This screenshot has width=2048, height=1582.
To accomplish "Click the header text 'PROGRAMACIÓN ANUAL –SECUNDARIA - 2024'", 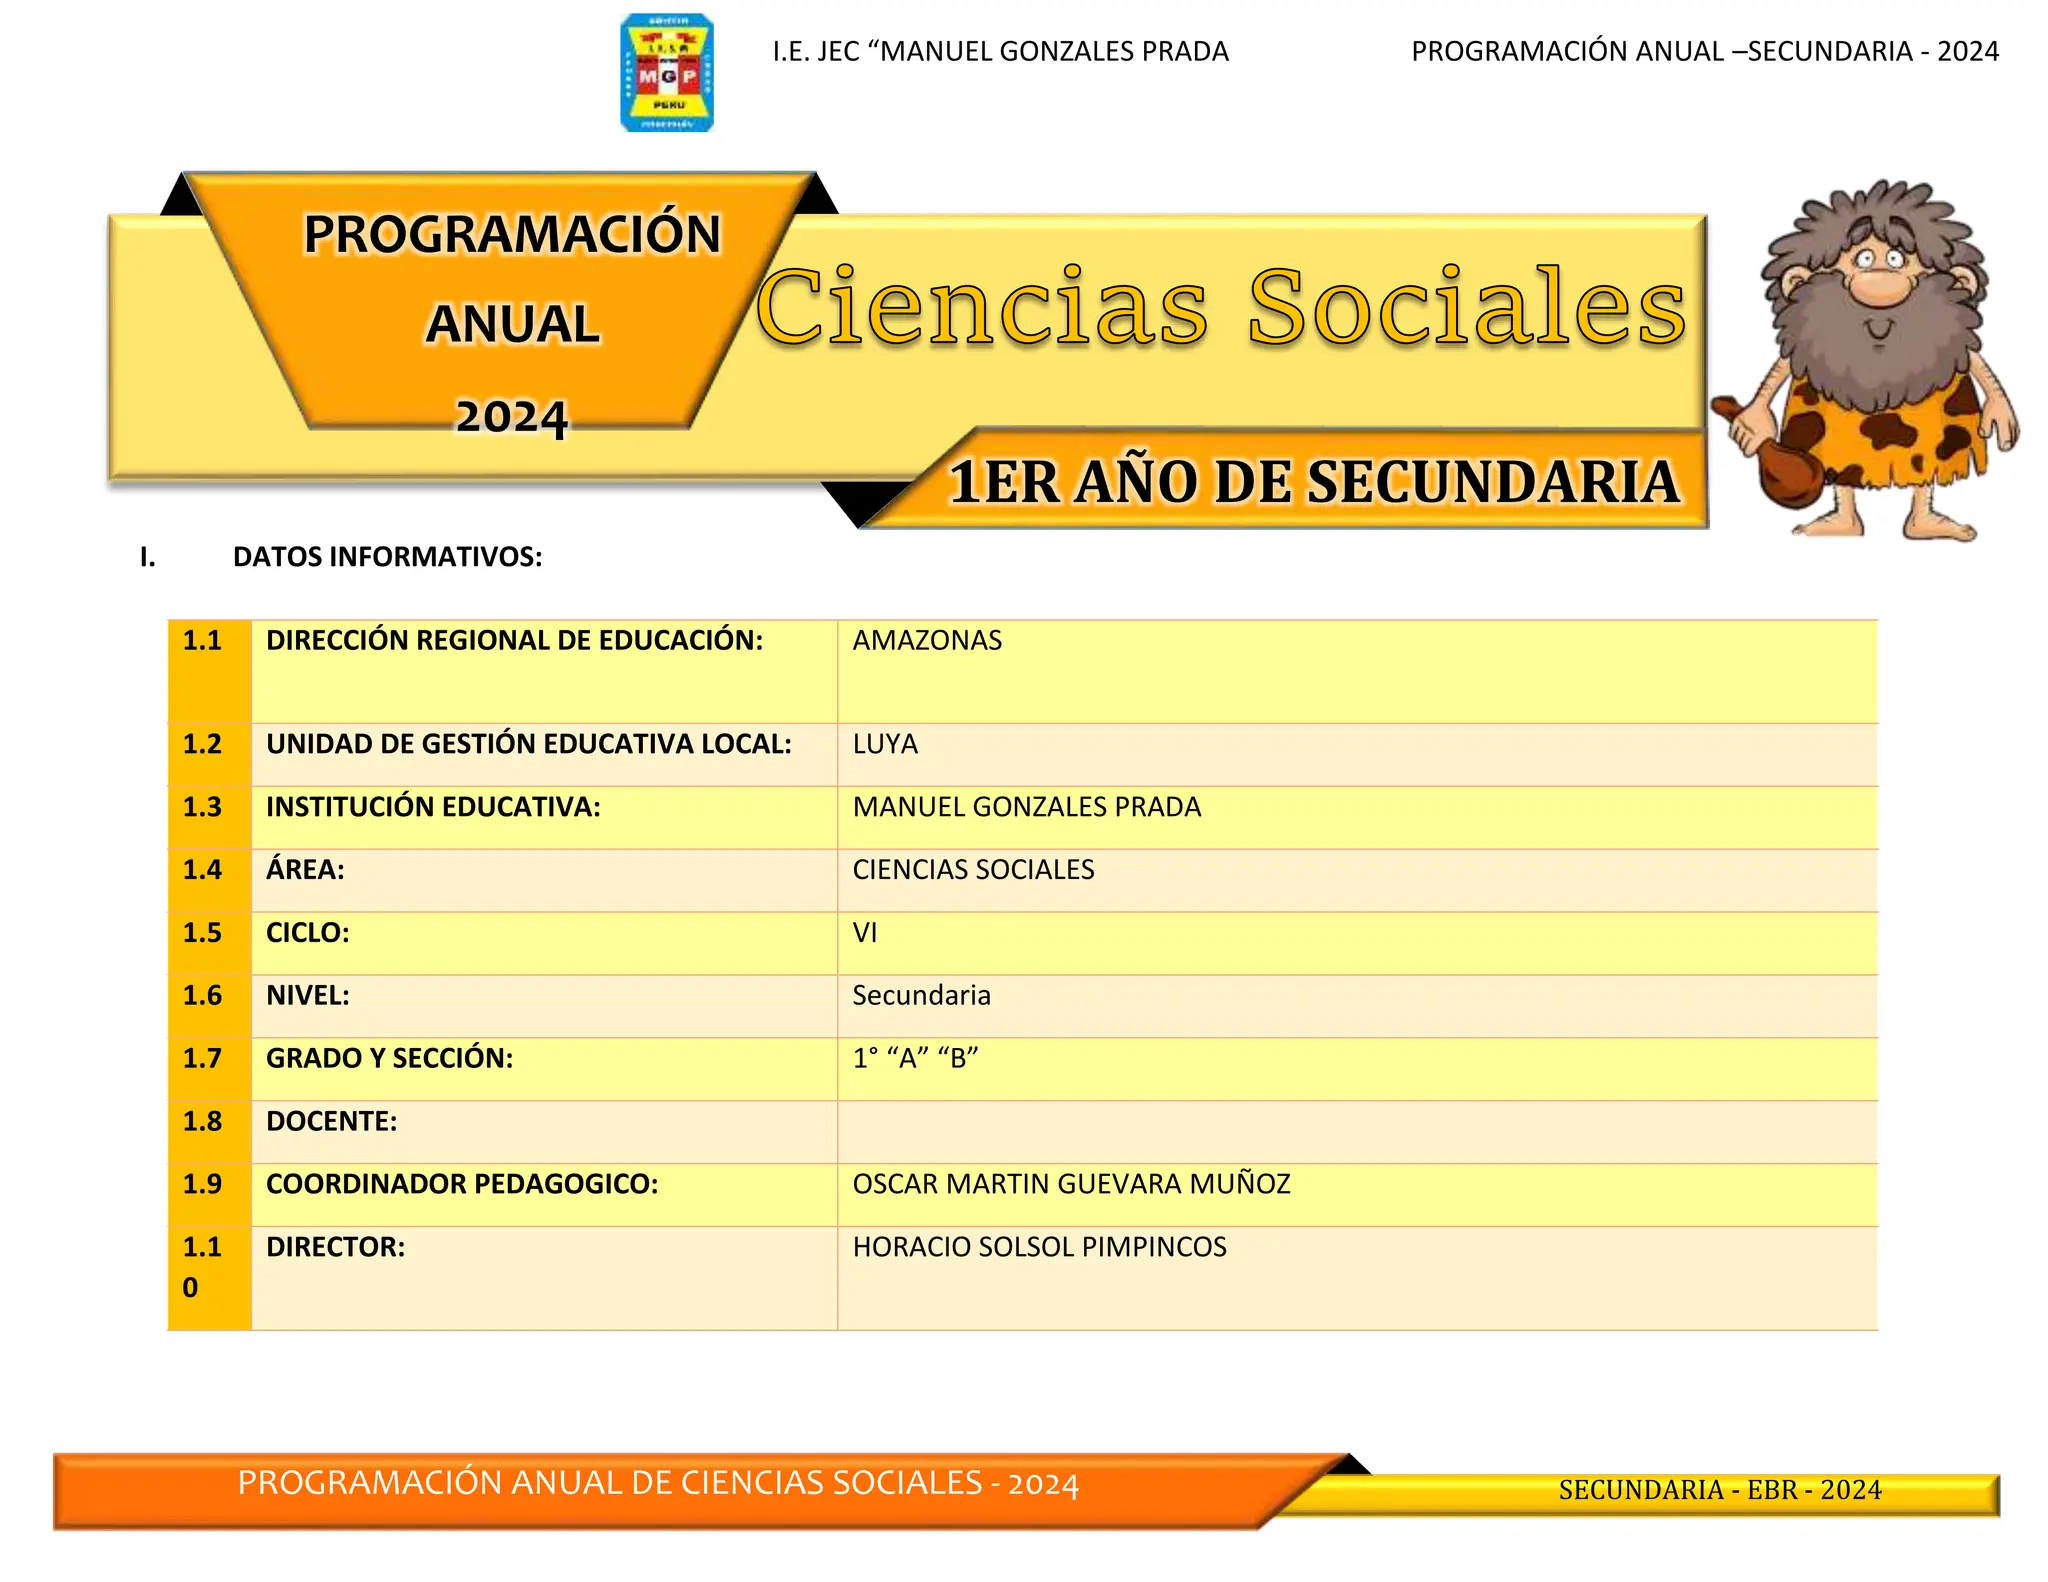I will coord(1705,51).
